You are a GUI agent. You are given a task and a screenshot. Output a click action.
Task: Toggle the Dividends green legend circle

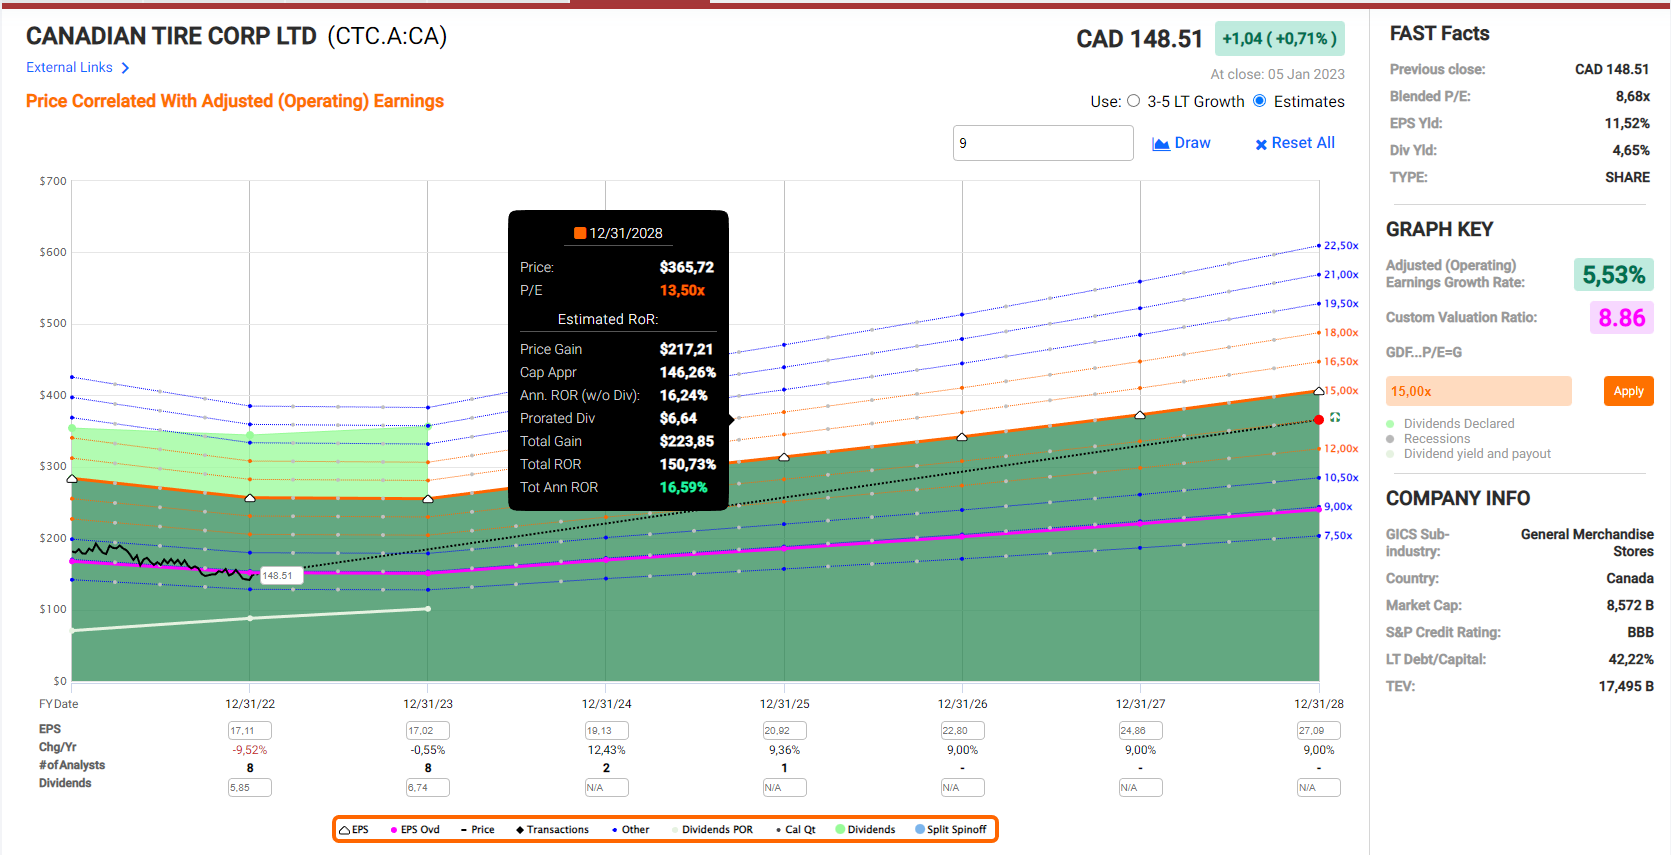pyautogui.click(x=840, y=830)
